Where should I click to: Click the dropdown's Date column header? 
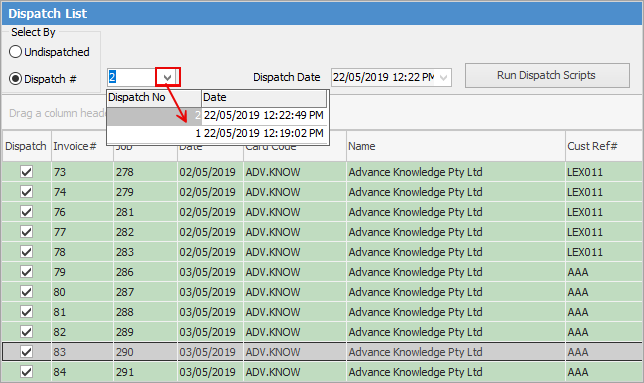click(x=264, y=98)
